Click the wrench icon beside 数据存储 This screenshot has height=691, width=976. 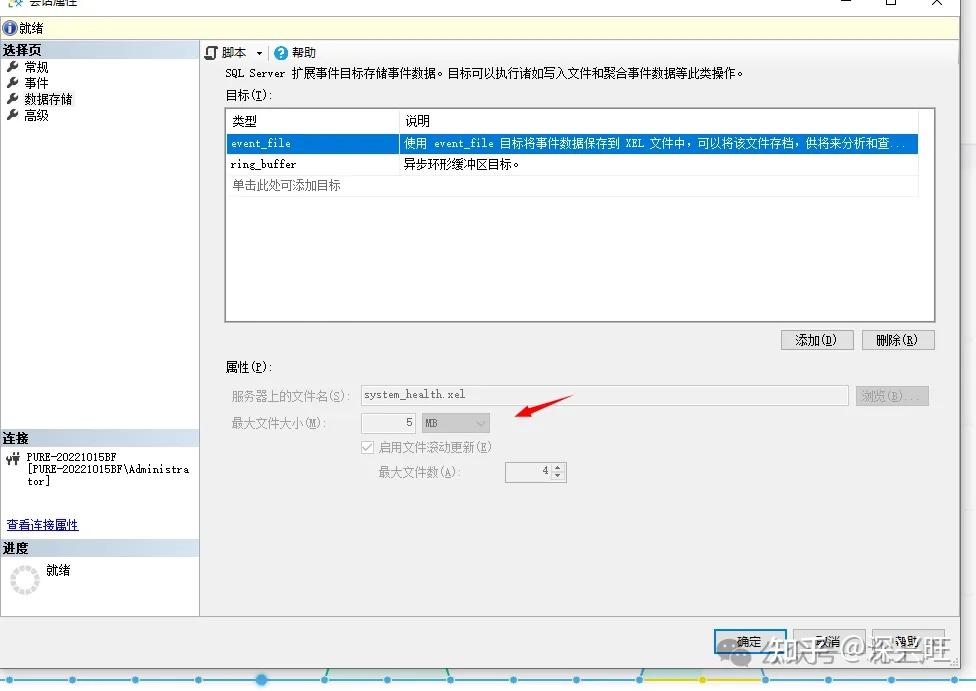12,99
